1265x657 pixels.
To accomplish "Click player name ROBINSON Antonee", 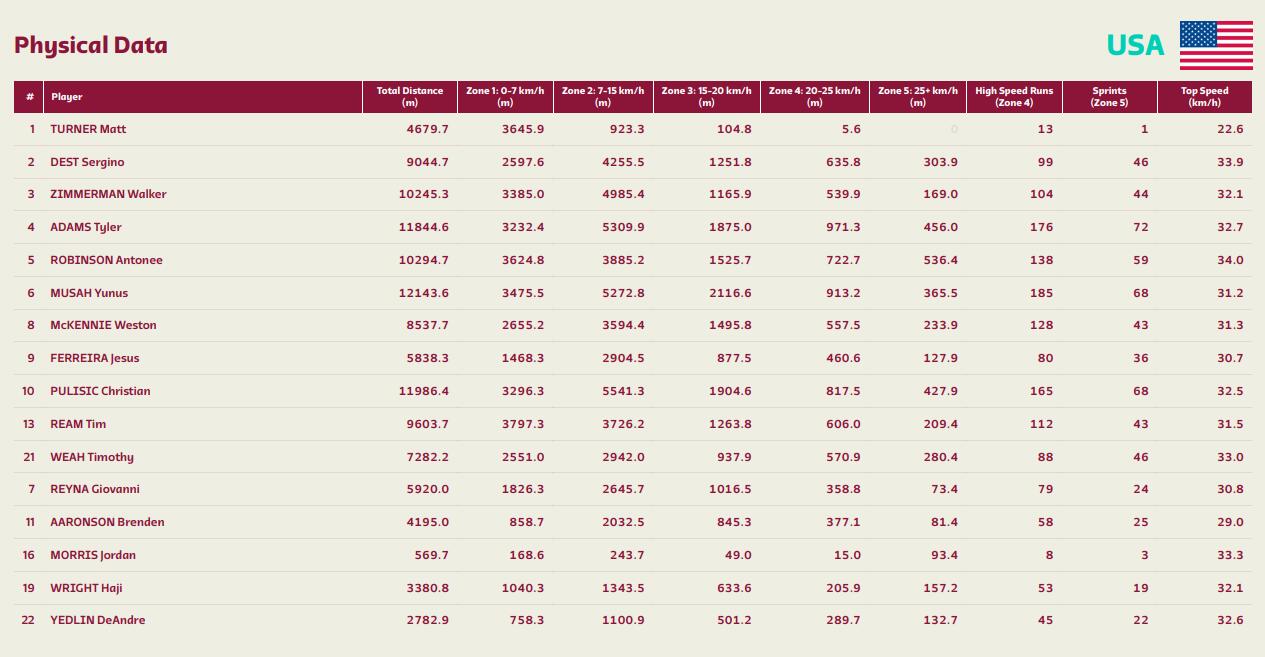I will pyautogui.click(x=106, y=260).
